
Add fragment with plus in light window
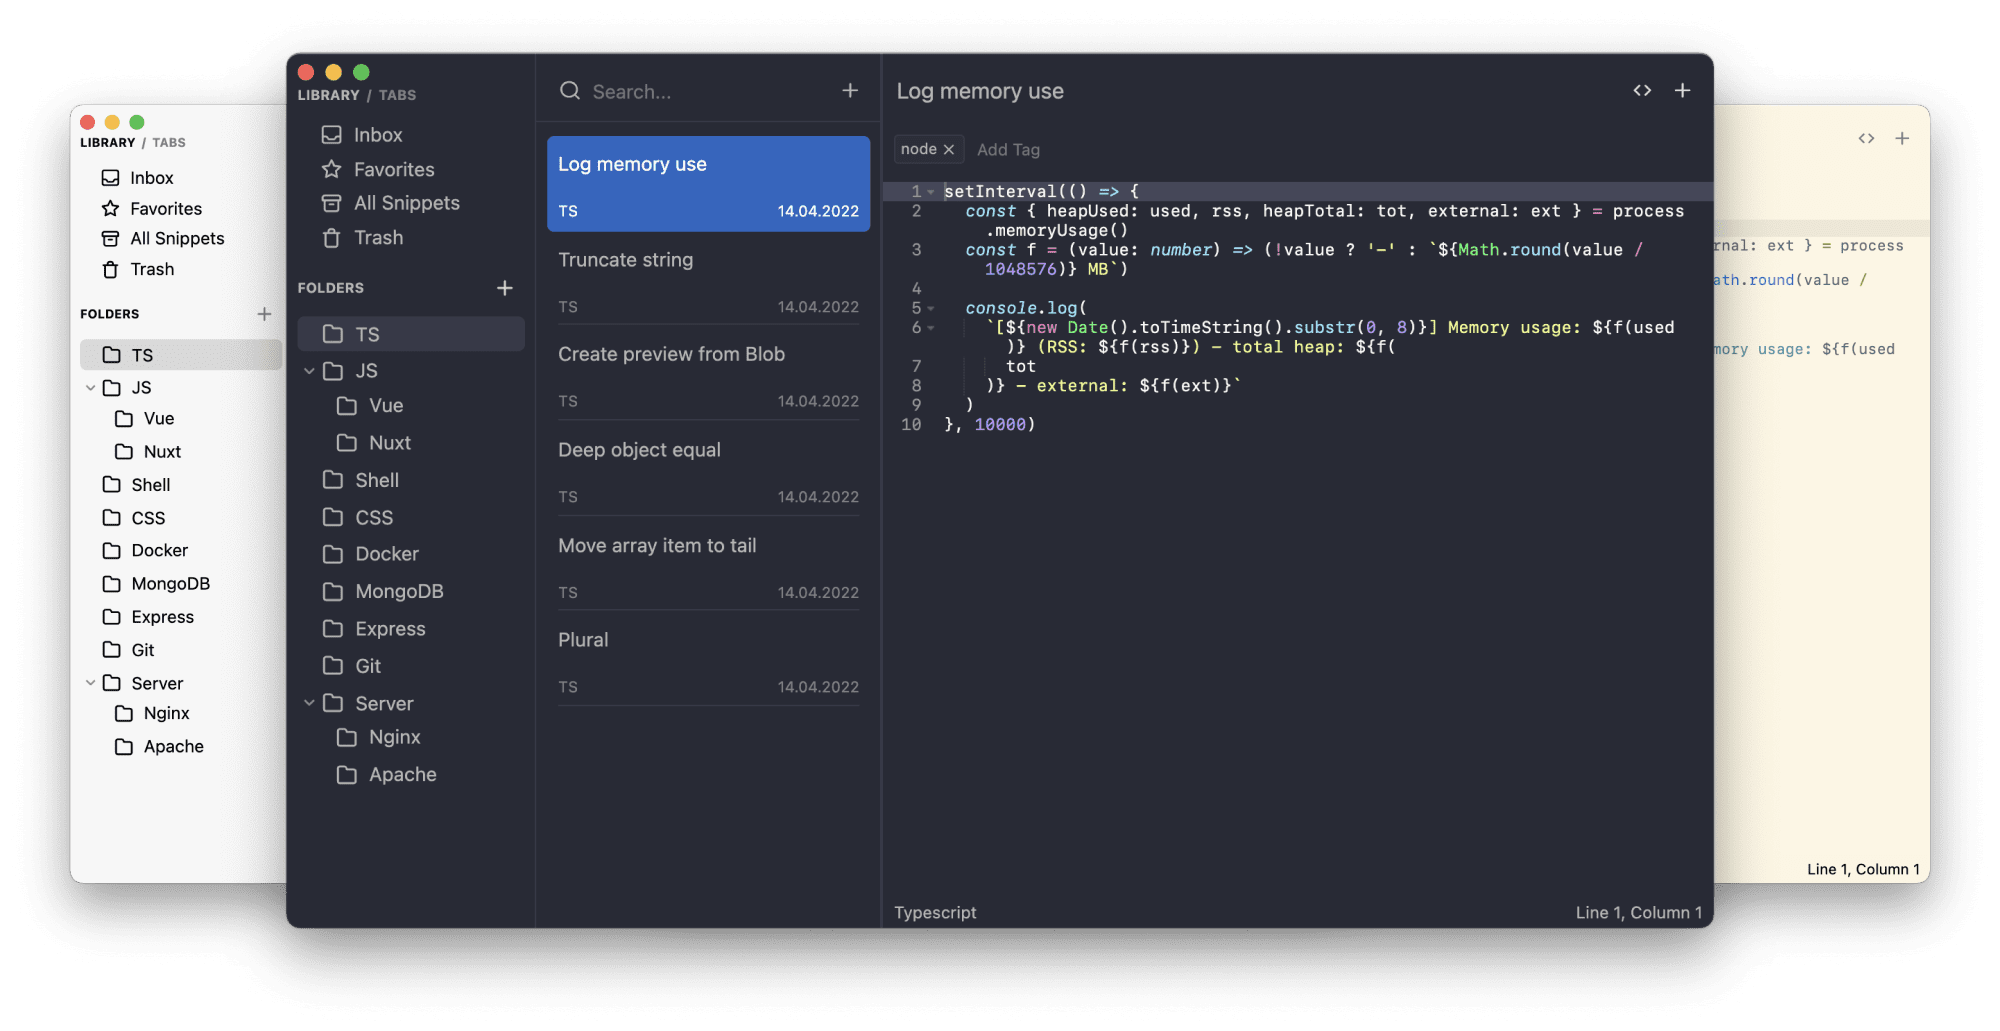coord(1902,139)
